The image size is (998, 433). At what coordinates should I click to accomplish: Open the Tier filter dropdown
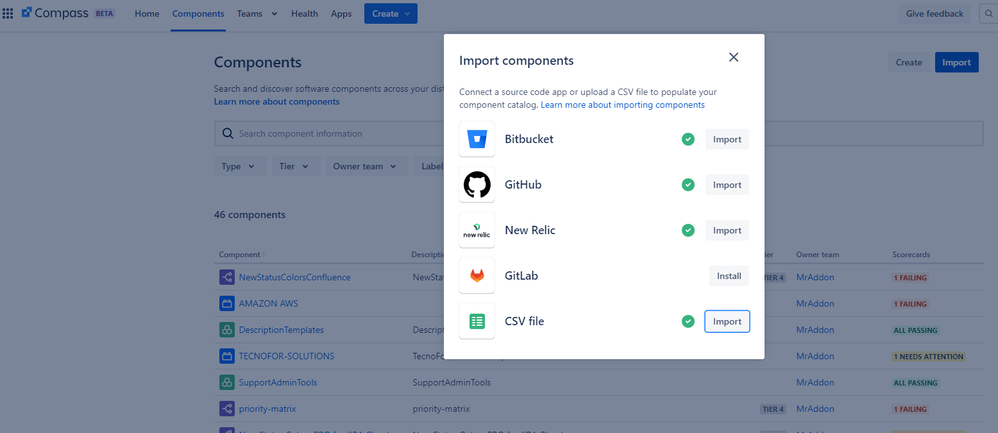pos(294,166)
